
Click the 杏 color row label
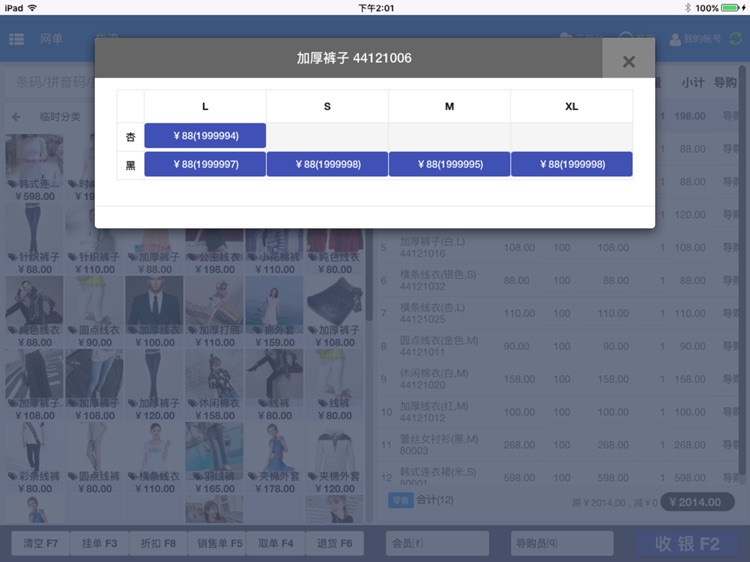coord(131,137)
